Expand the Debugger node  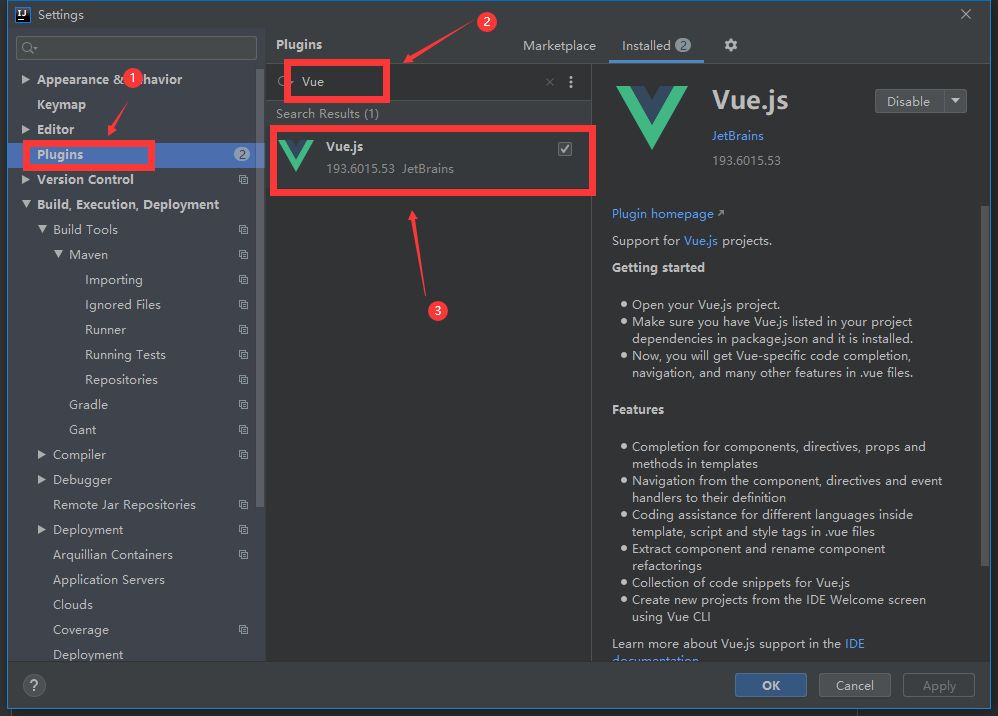pyautogui.click(x=41, y=479)
